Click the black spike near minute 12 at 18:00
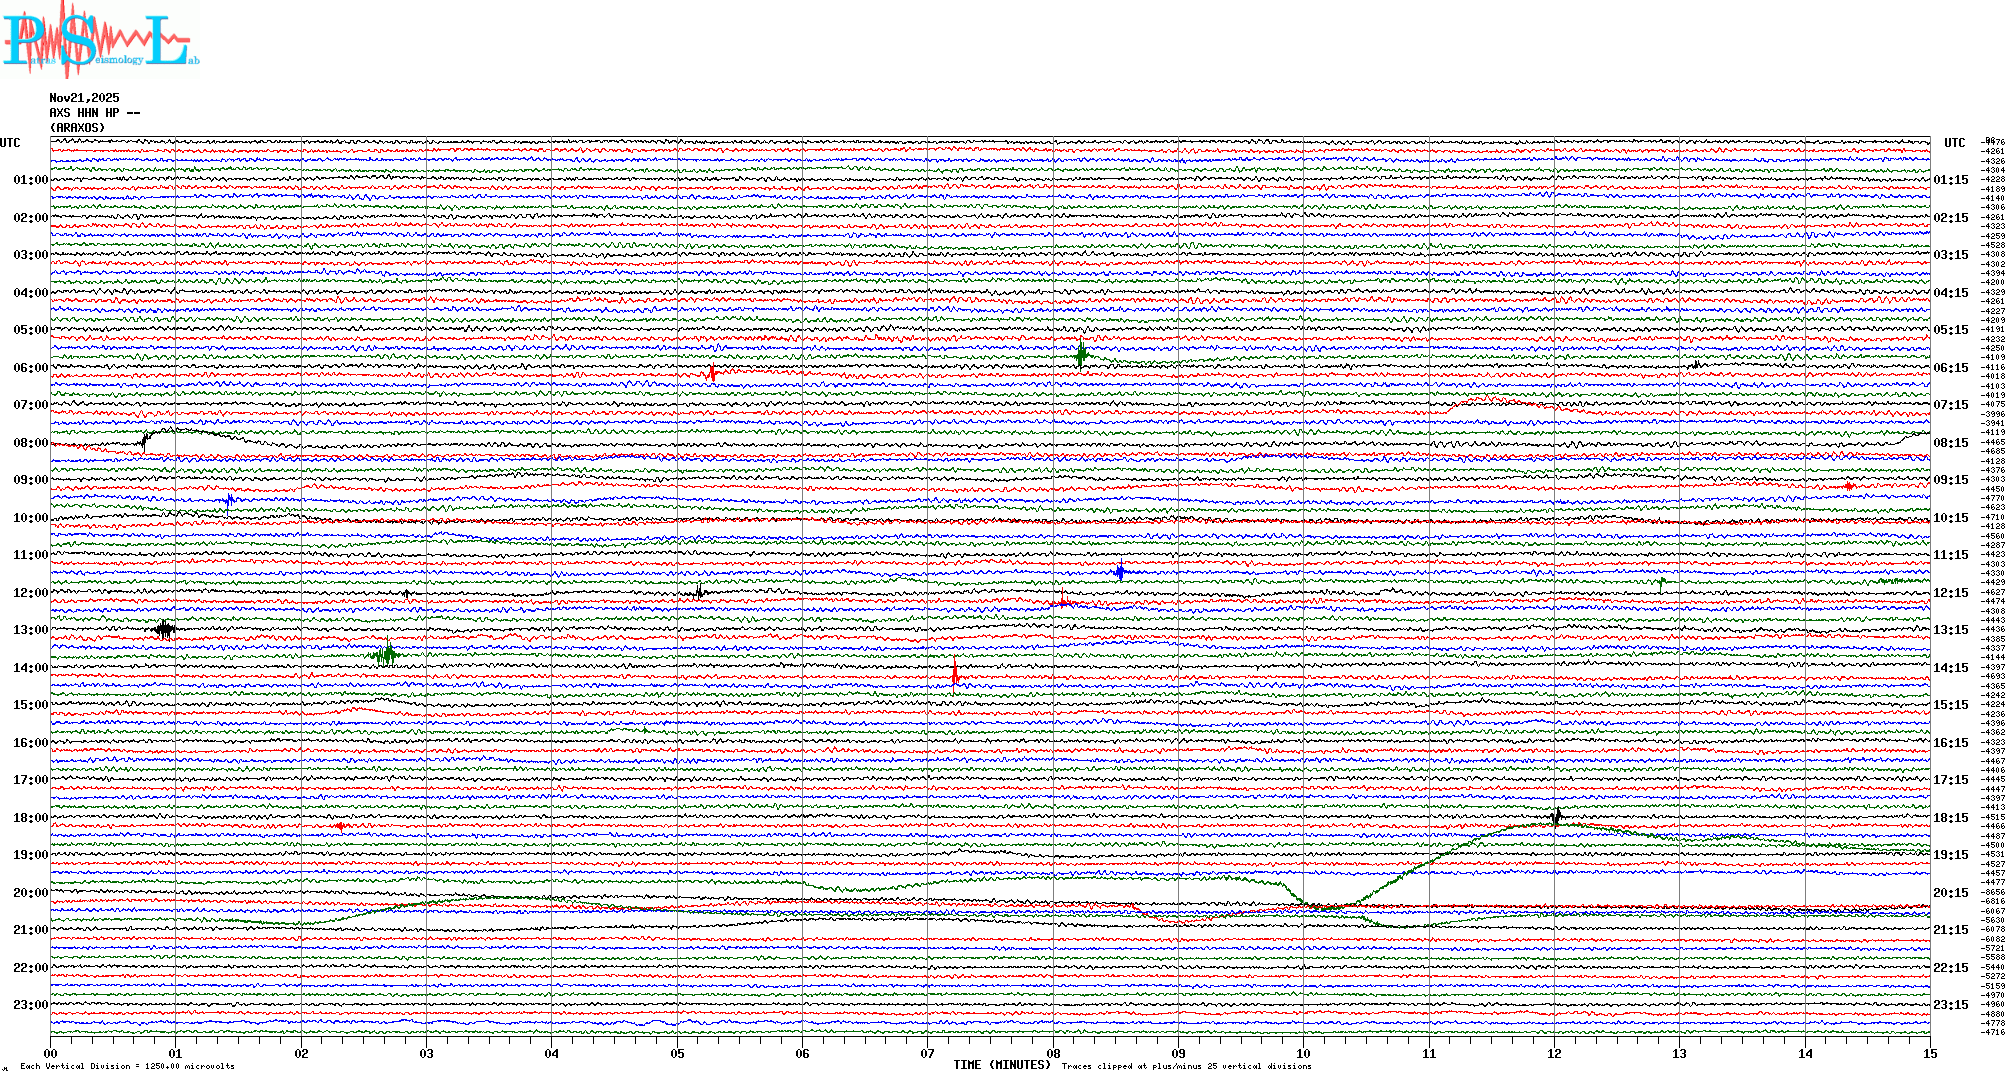Image resolution: width=2010 pixels, height=1080 pixels. (x=1556, y=817)
